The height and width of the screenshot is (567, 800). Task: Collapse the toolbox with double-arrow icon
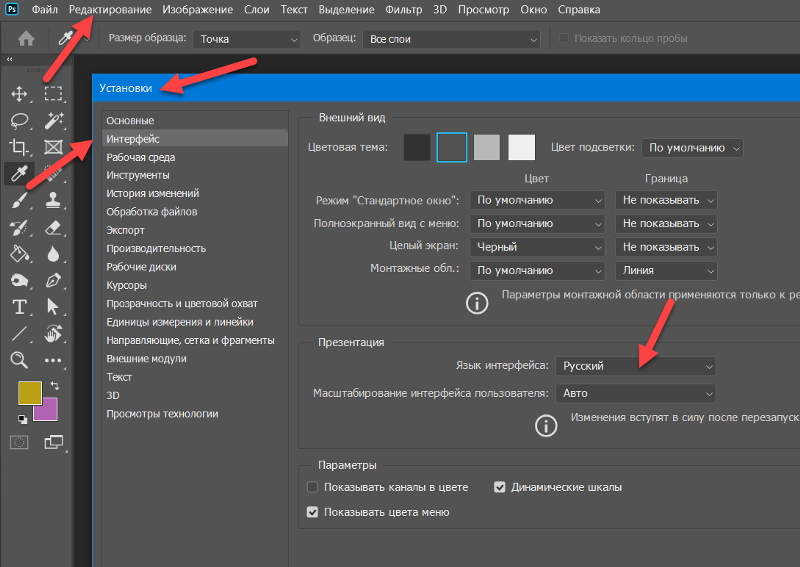pos(9,60)
